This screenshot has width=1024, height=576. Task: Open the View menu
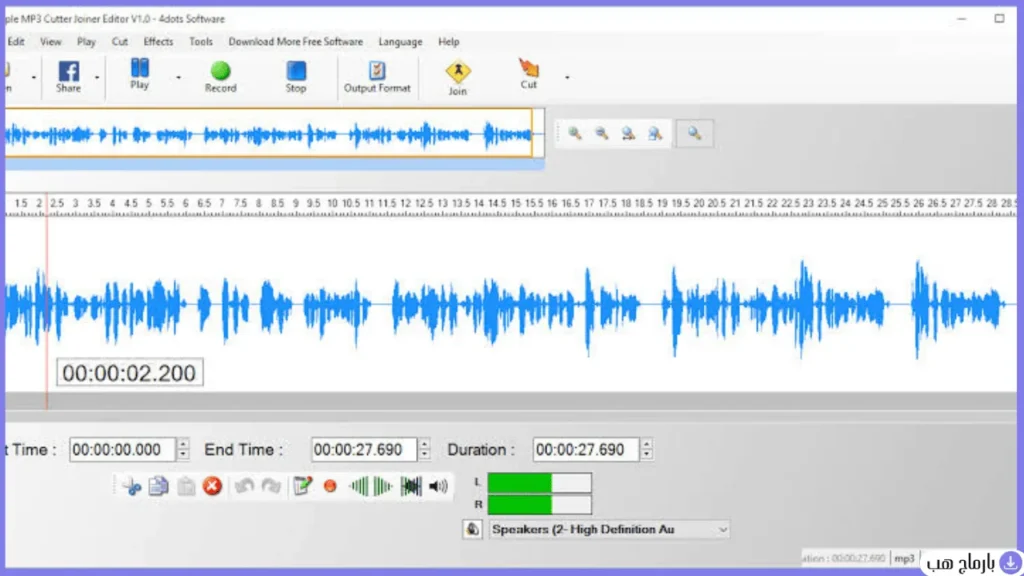(50, 42)
